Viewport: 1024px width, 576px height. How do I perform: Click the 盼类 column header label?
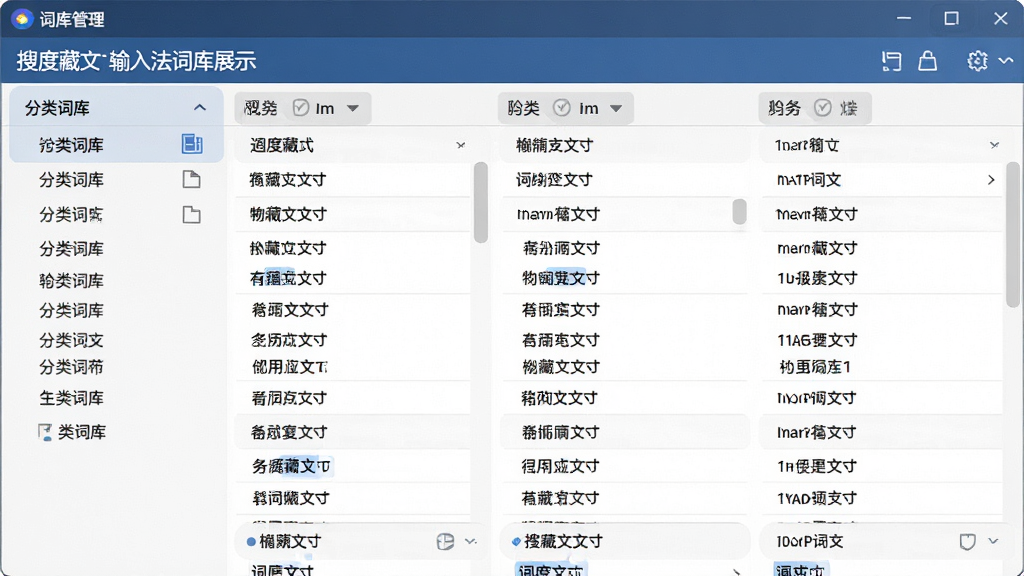(x=523, y=108)
